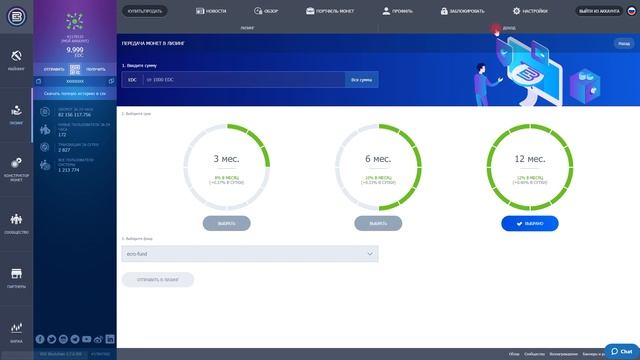Click the all system users statistic icon
640x360 pixels.
[x=45, y=165]
